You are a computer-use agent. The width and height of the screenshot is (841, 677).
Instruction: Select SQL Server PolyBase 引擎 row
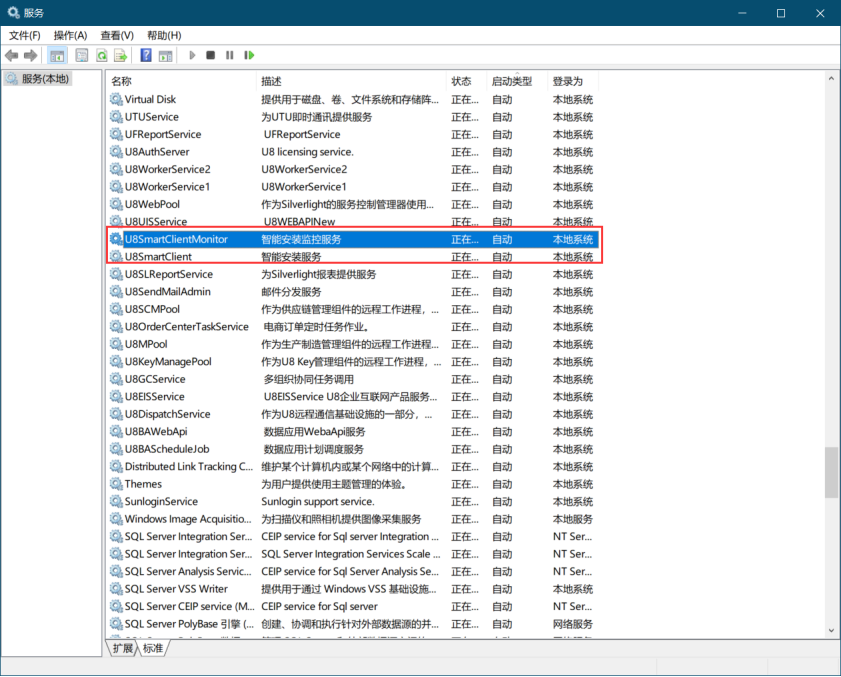353,624
